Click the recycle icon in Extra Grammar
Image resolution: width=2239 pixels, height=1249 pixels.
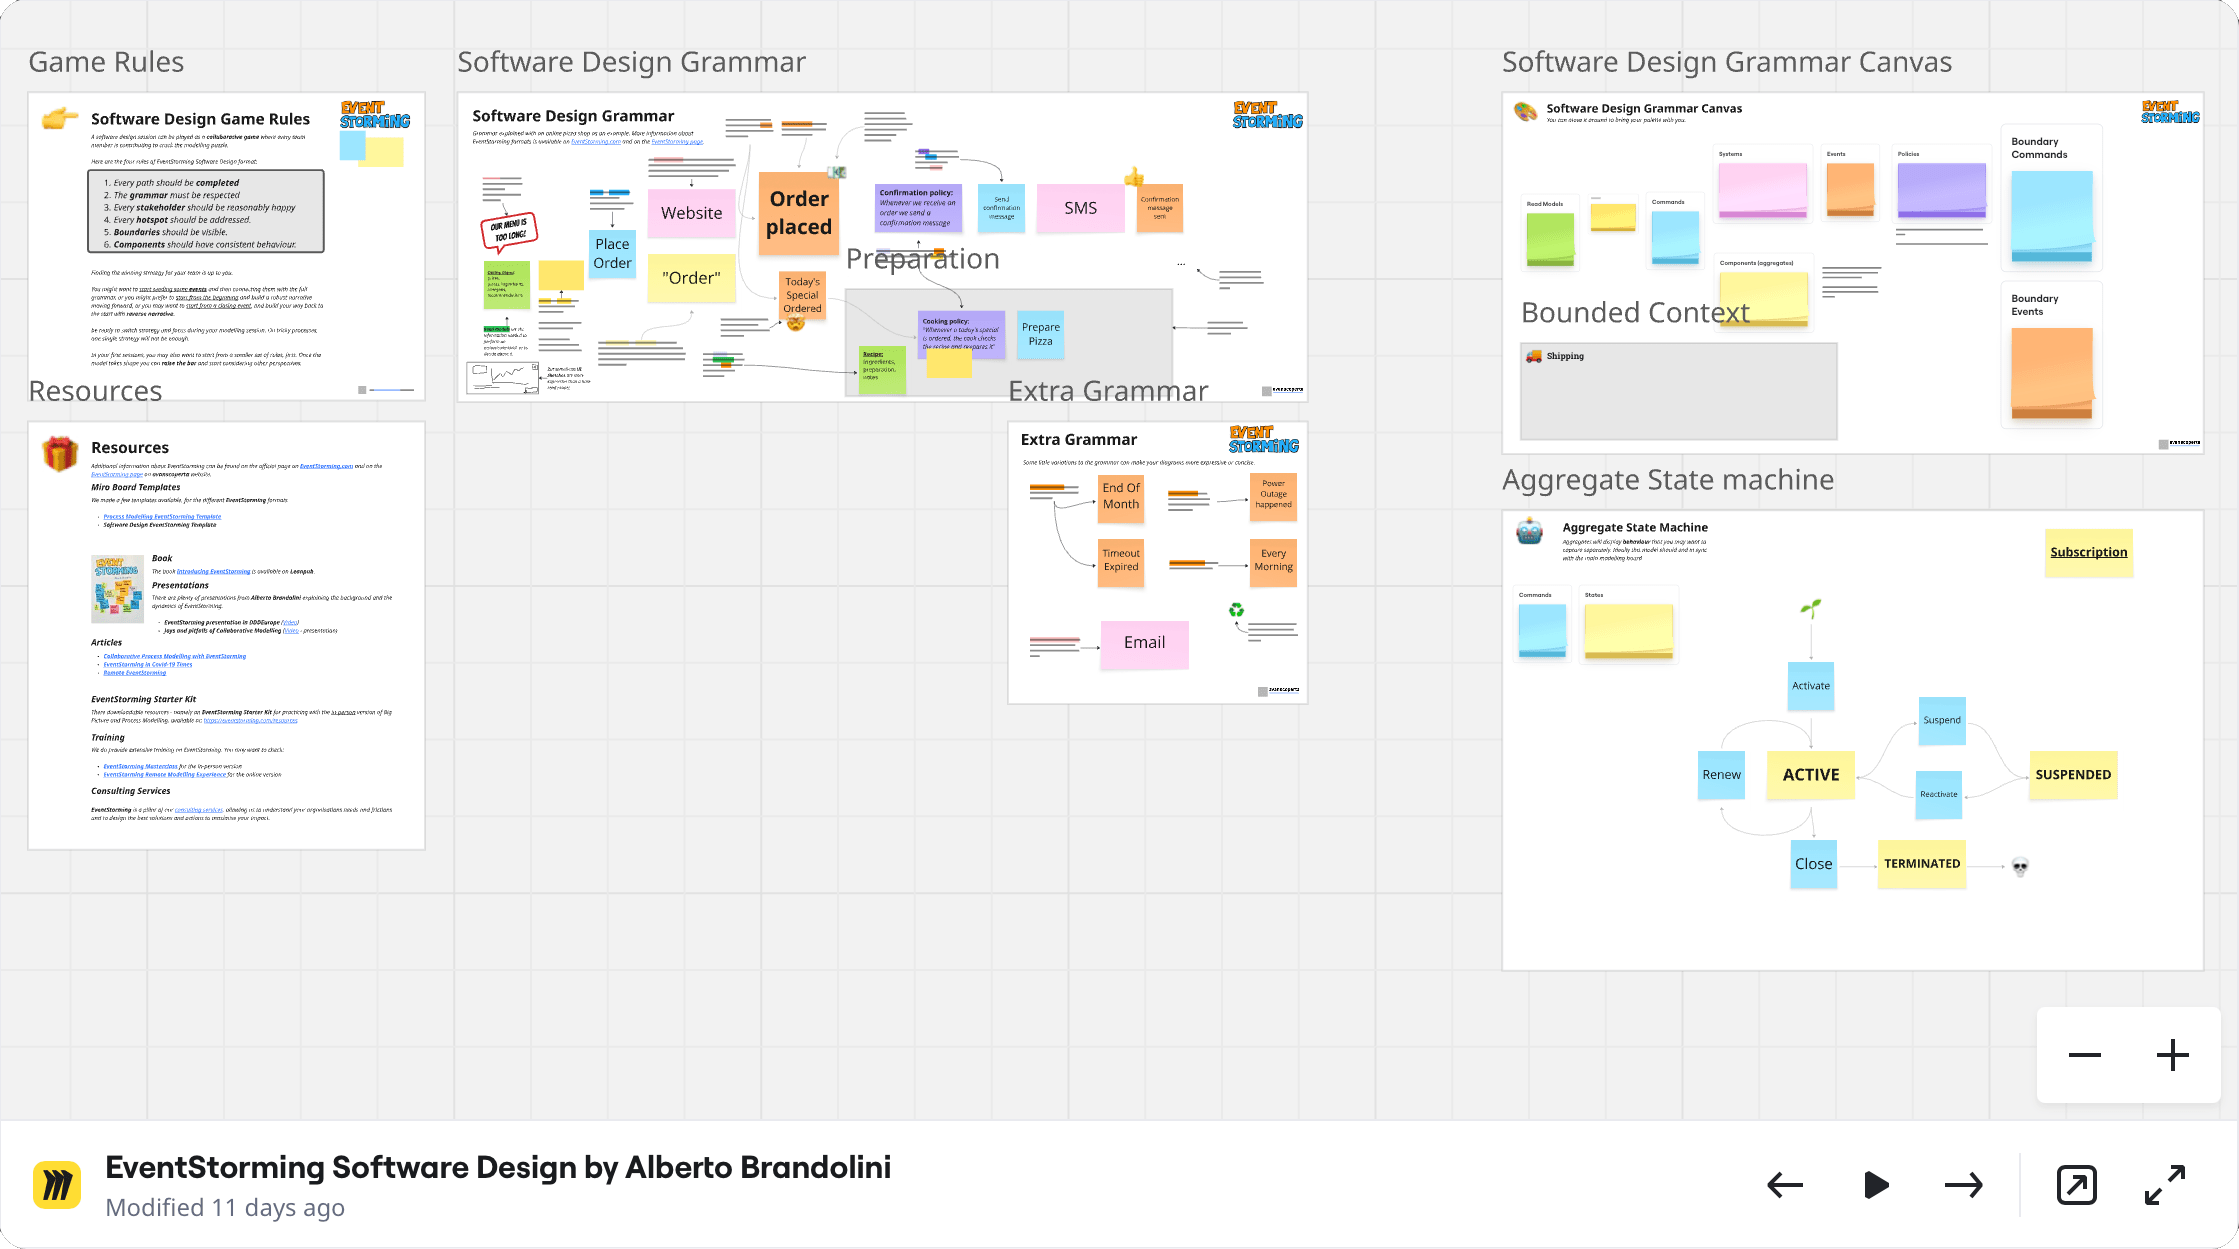[1237, 610]
